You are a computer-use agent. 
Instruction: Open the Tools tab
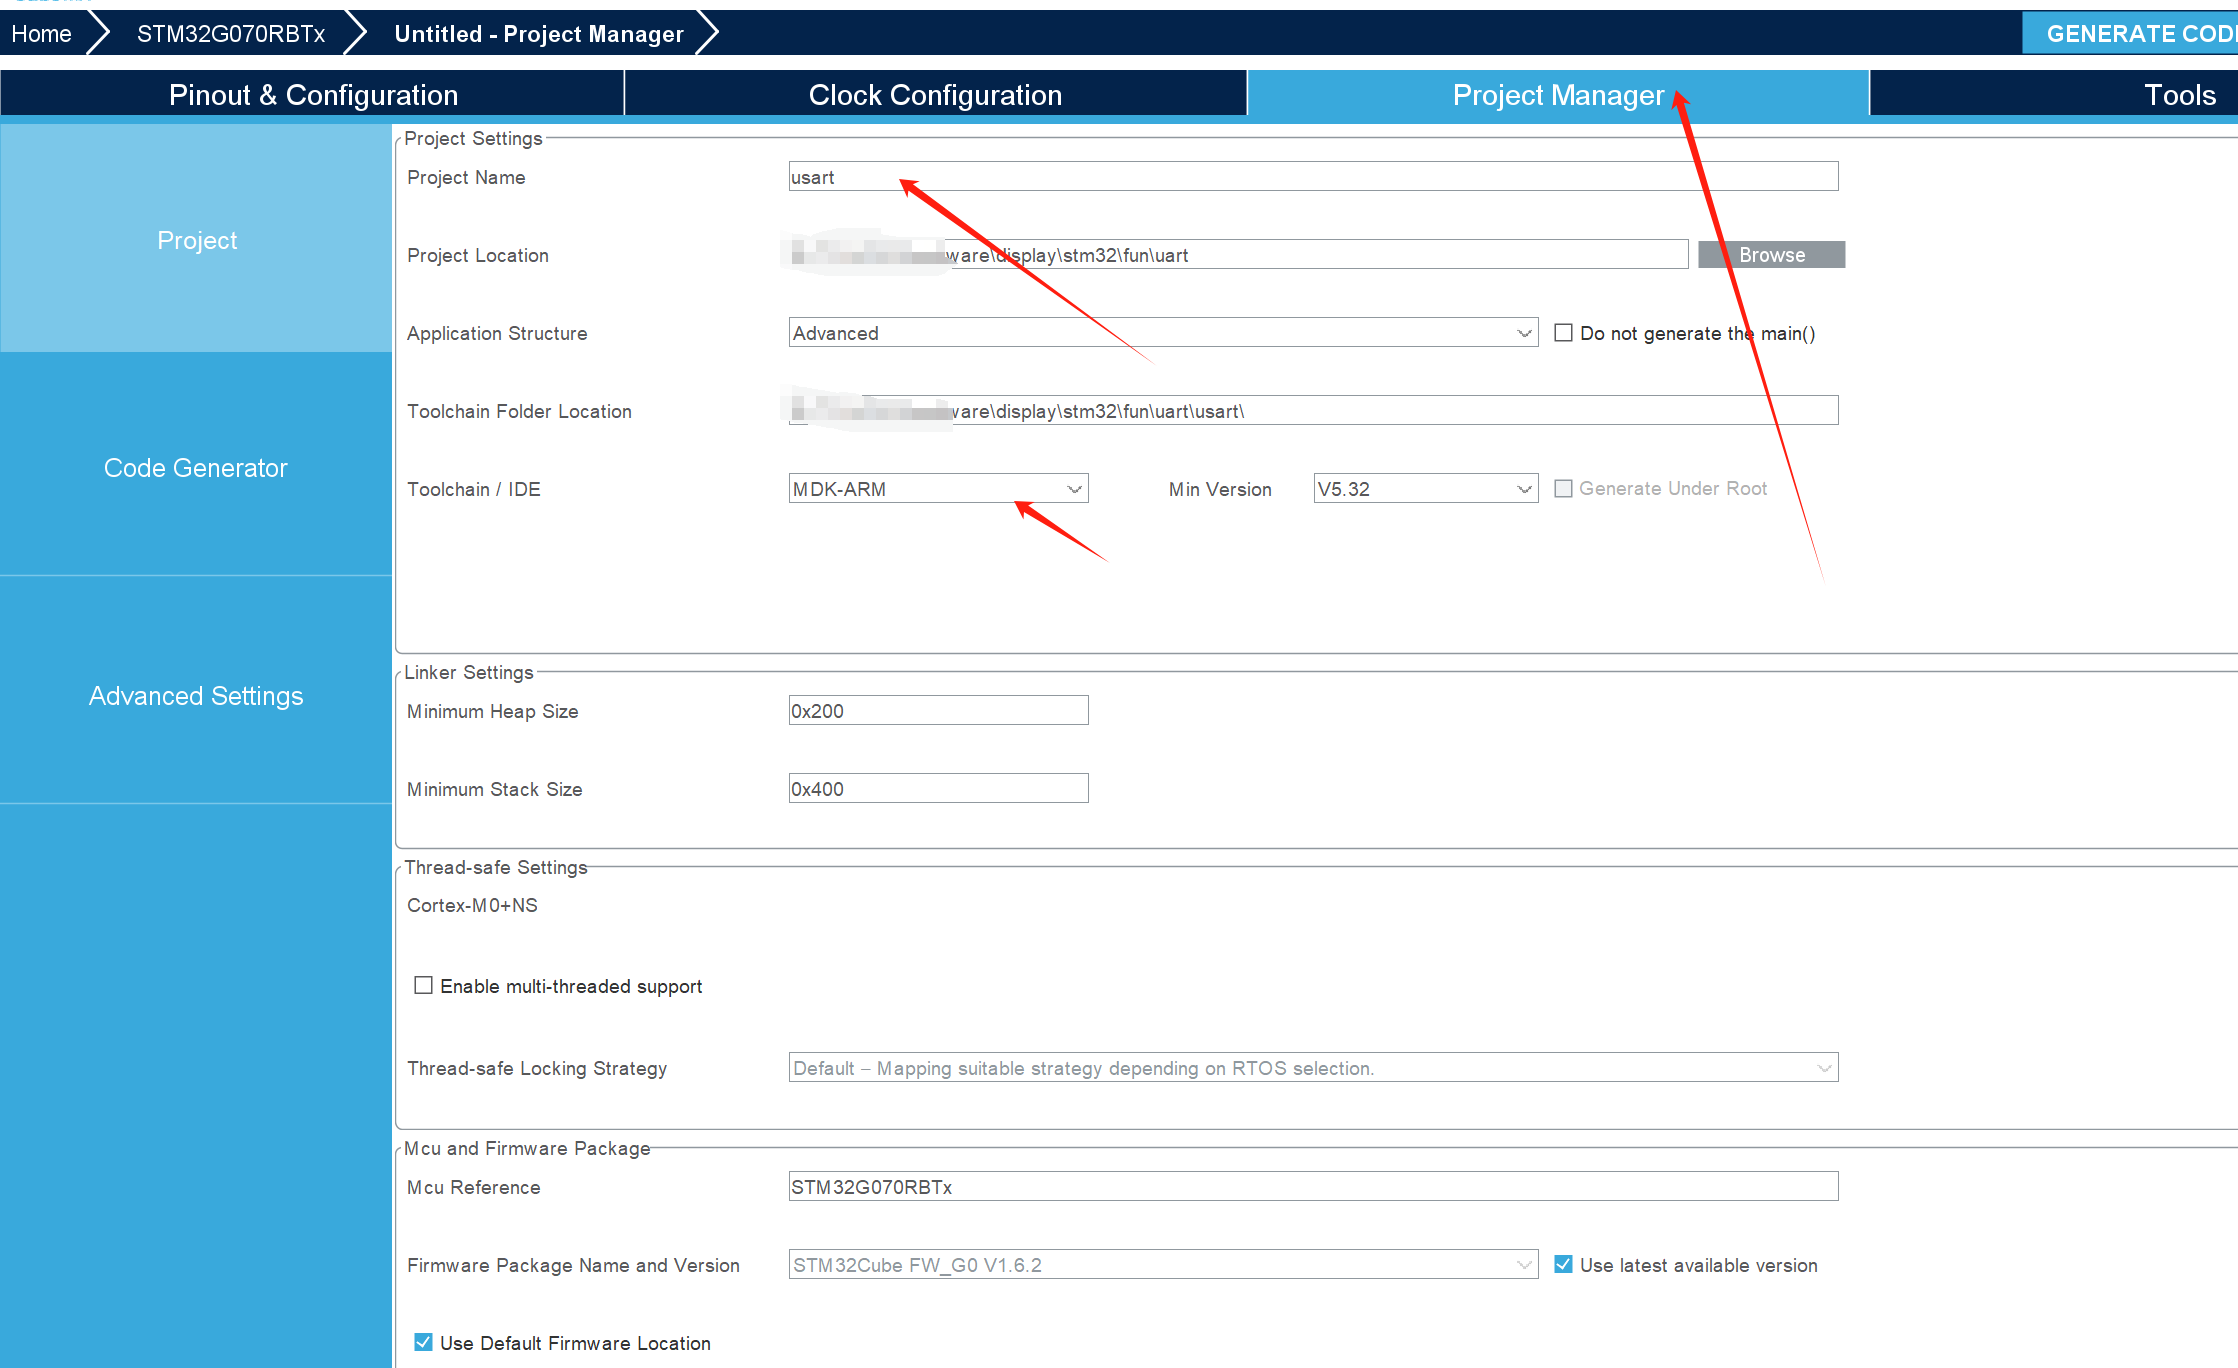click(2178, 95)
